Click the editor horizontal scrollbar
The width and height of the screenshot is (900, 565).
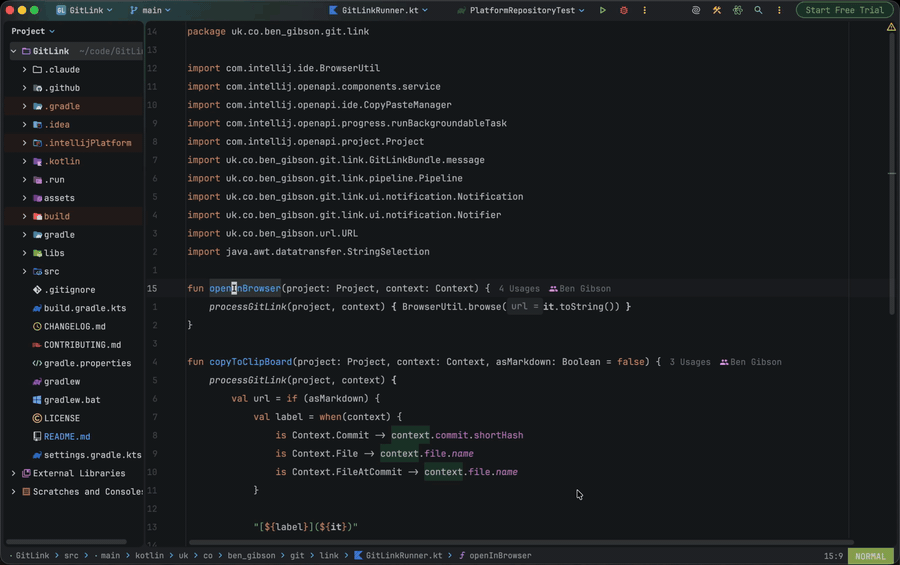[x=521, y=542]
